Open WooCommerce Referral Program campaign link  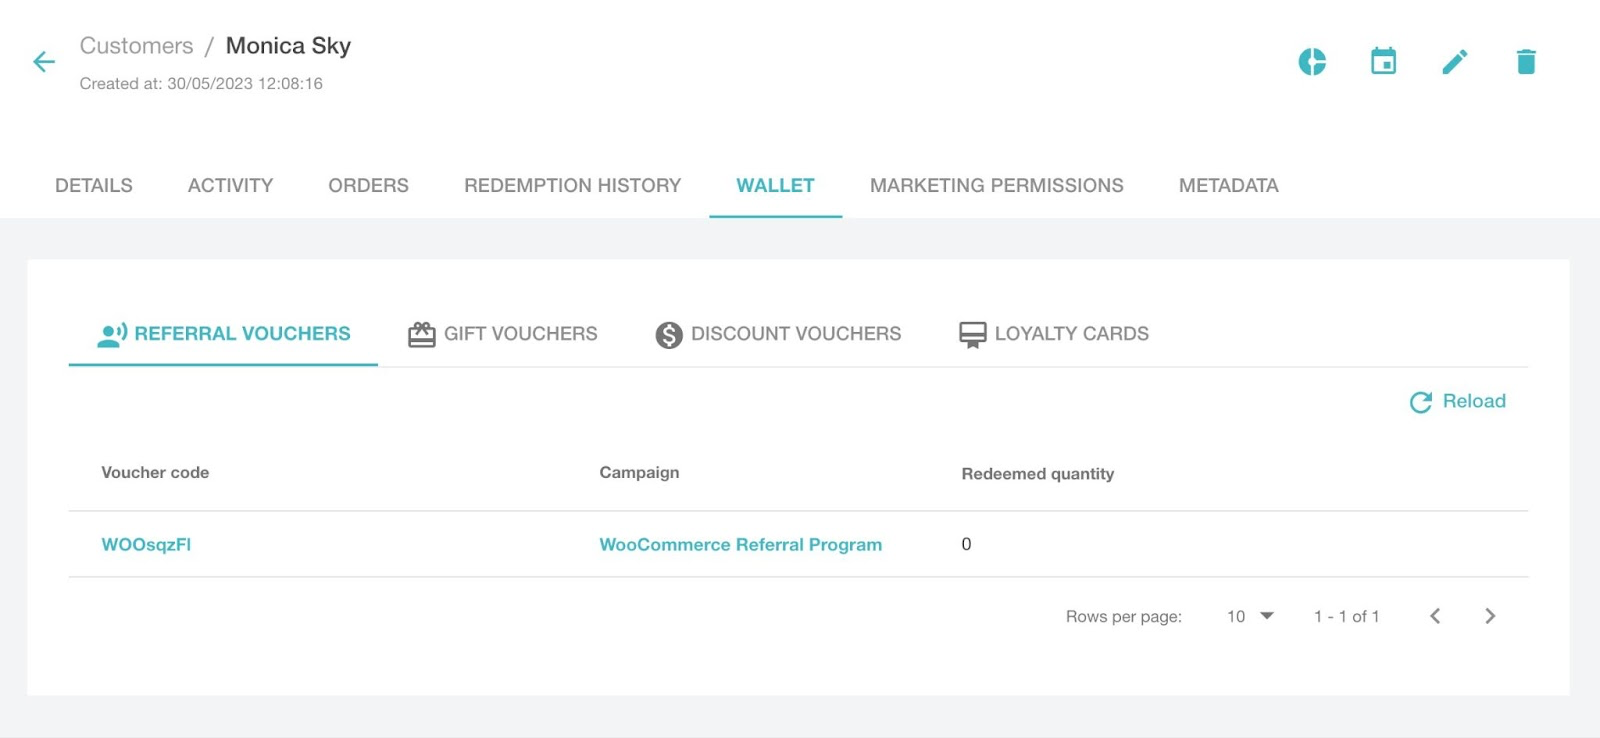point(740,545)
